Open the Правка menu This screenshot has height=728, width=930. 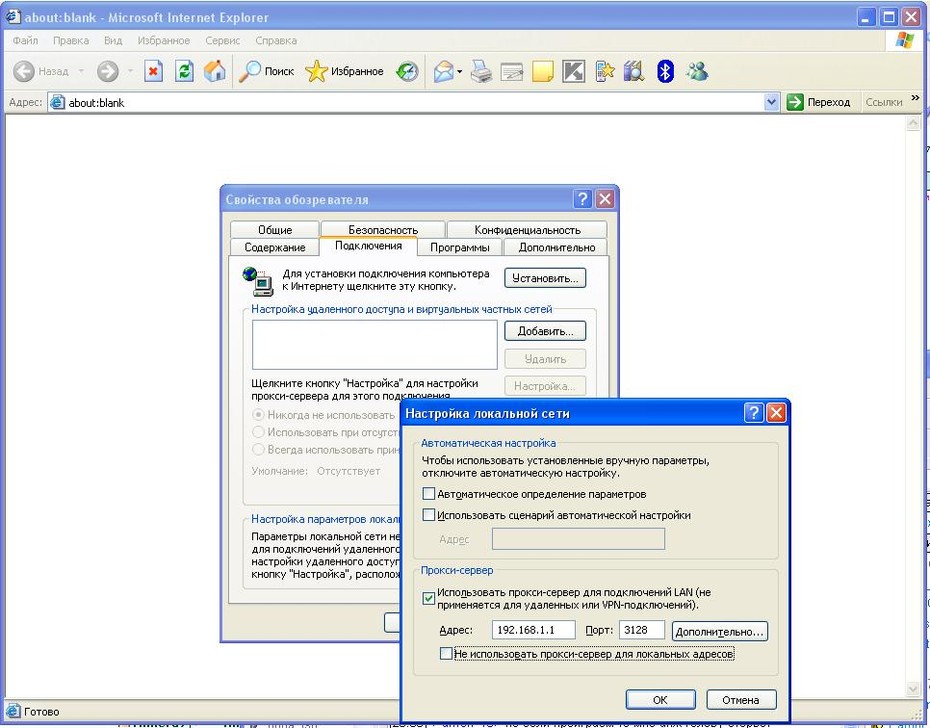click(71, 40)
